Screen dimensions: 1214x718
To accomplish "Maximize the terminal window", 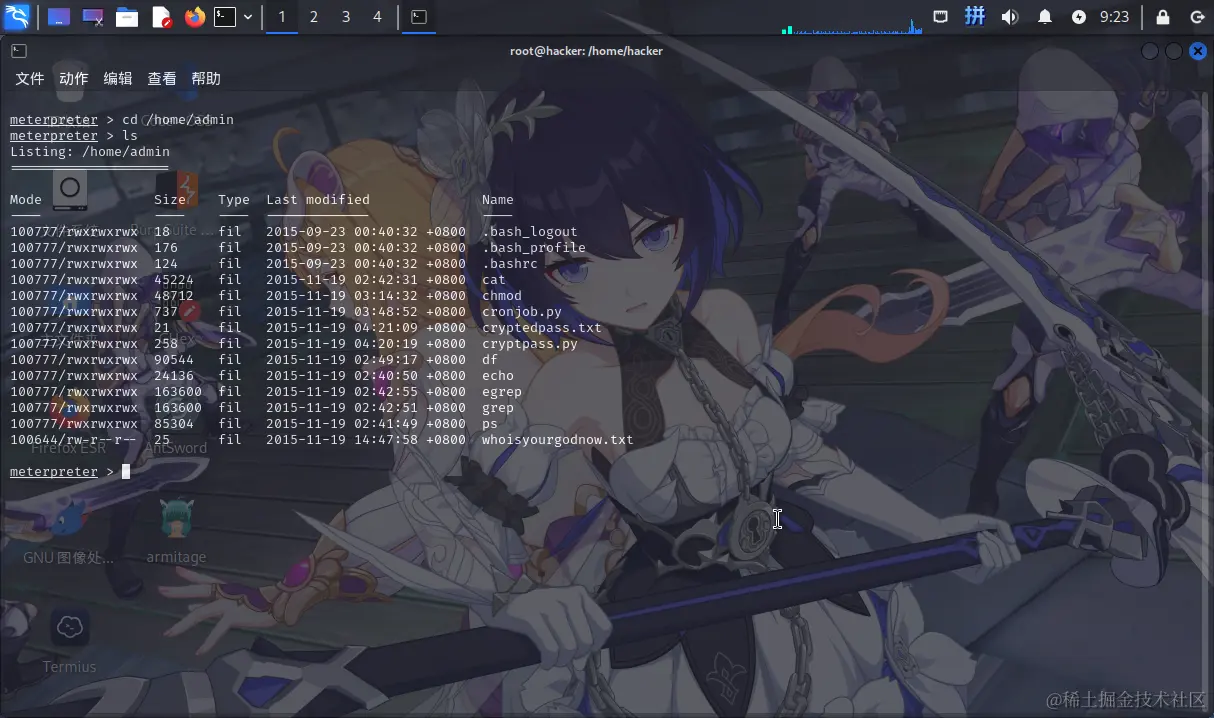I will coord(1174,51).
